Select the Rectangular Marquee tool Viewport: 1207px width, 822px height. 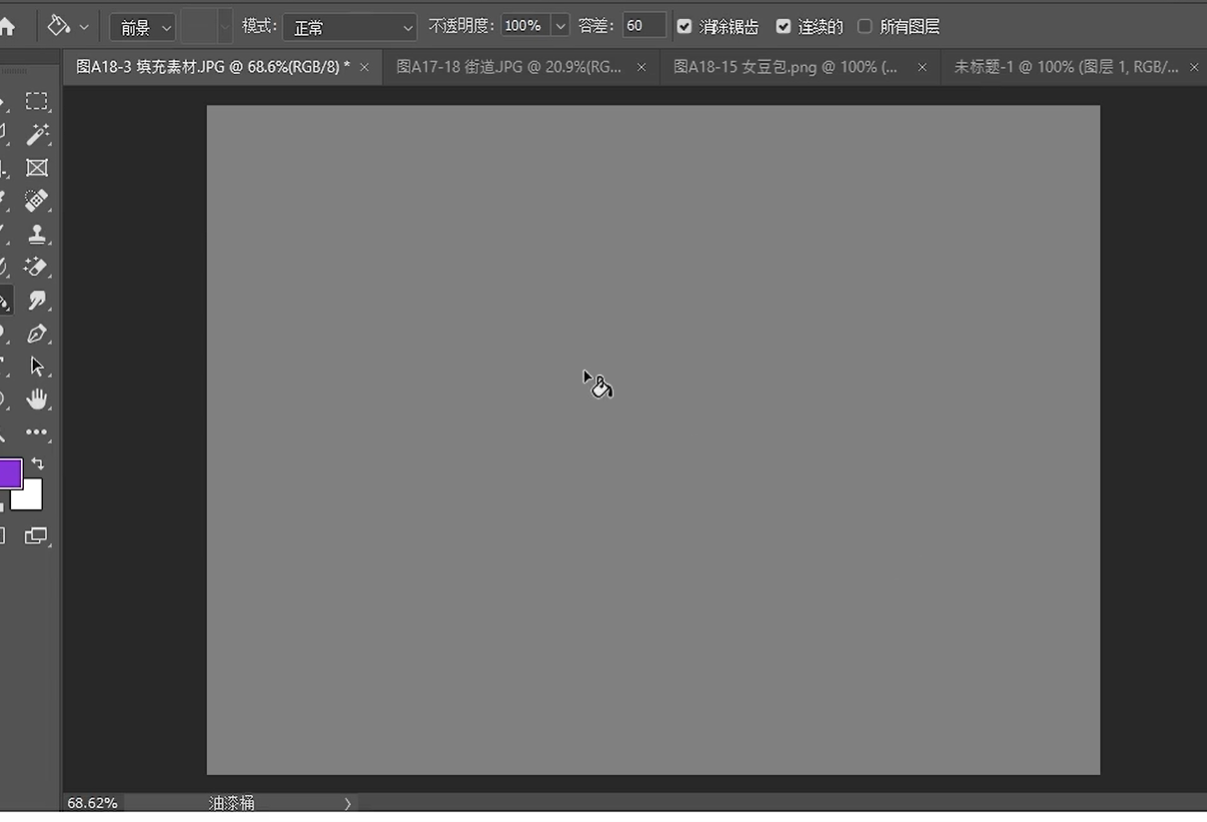click(x=37, y=101)
